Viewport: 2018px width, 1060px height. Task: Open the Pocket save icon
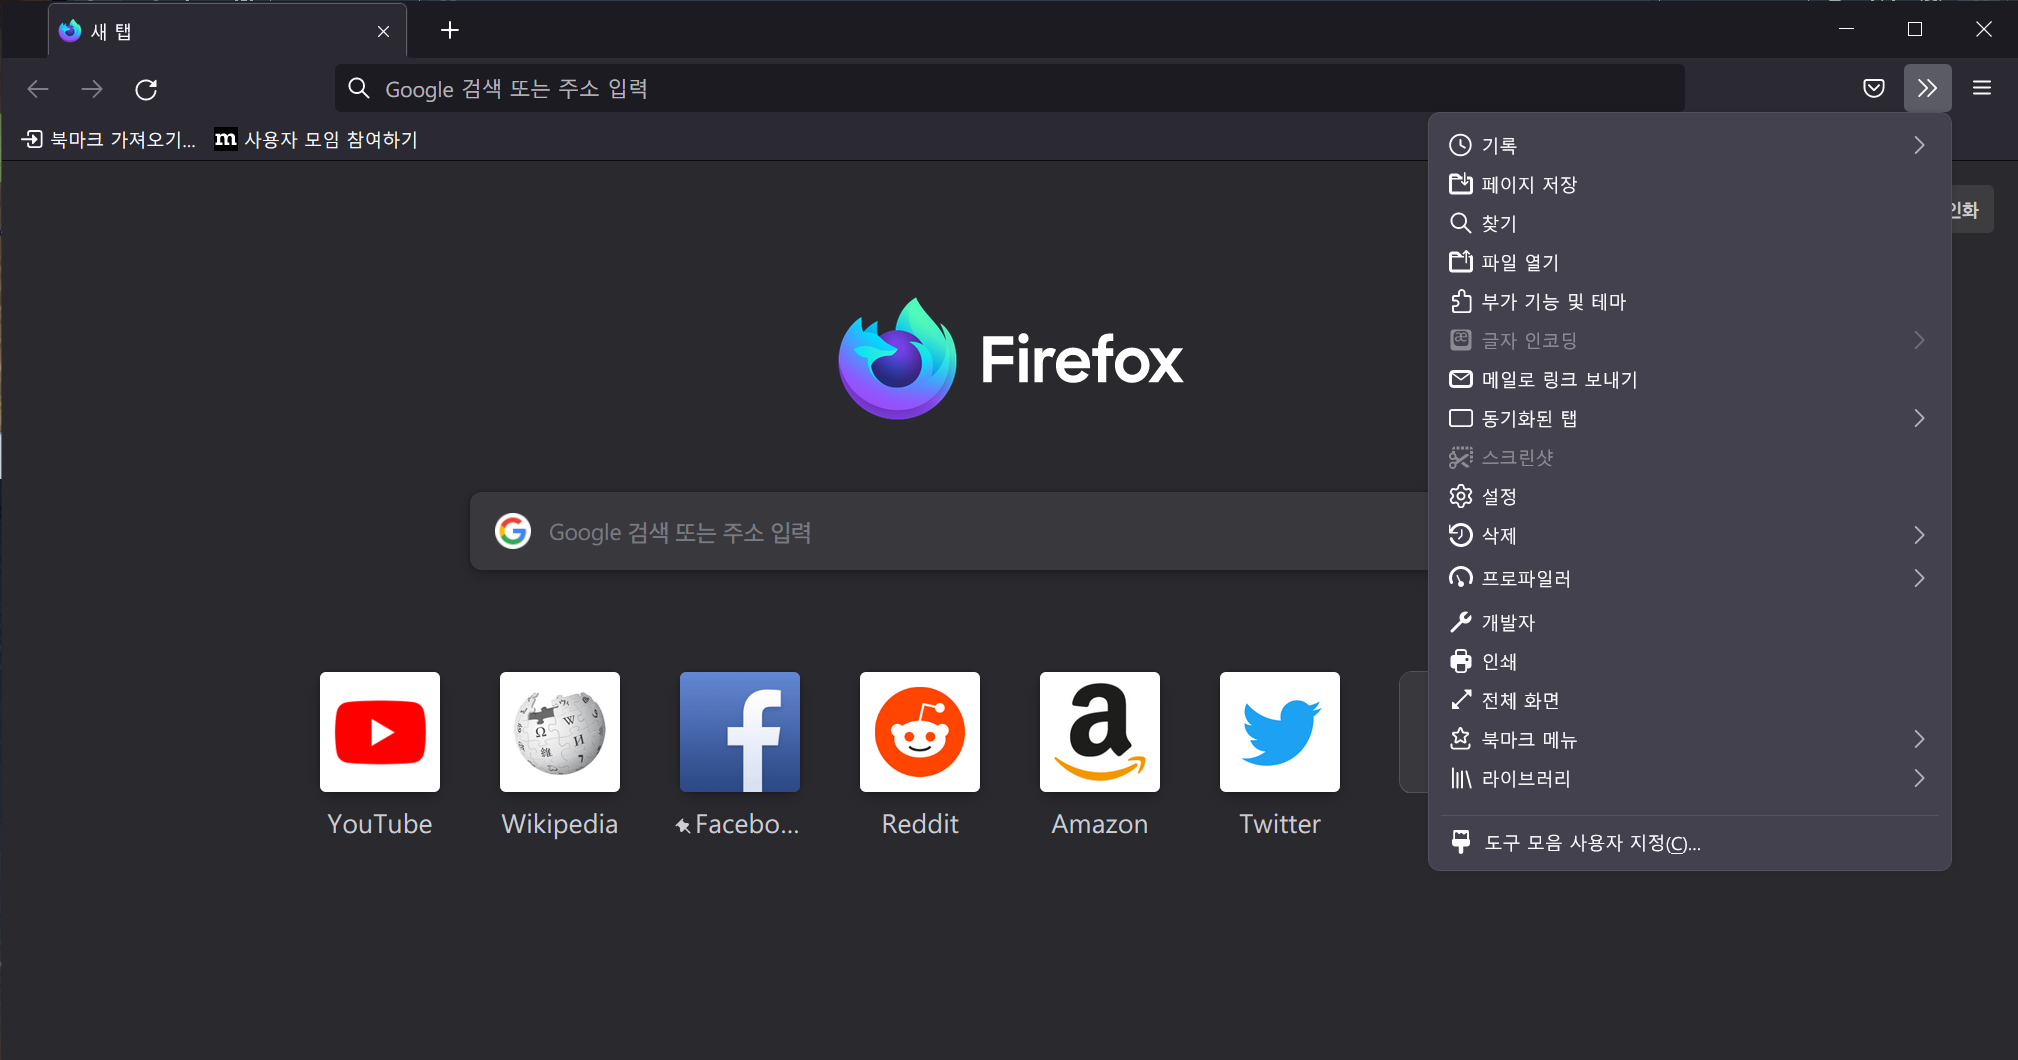(x=1874, y=88)
